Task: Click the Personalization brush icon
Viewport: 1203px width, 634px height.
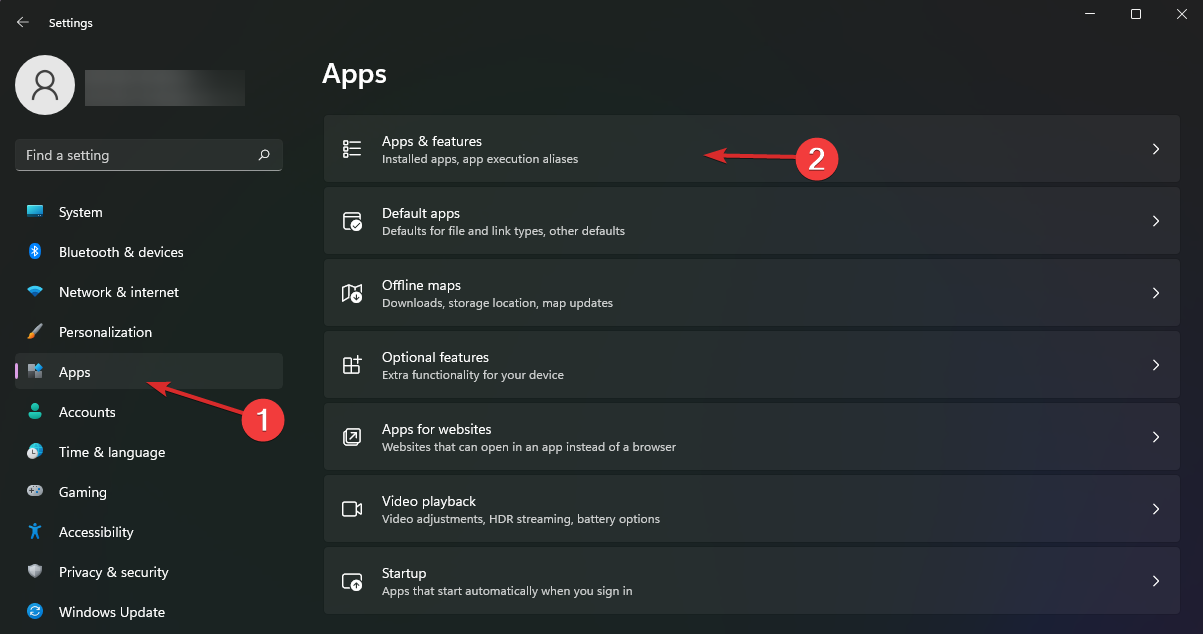Action: pos(34,332)
